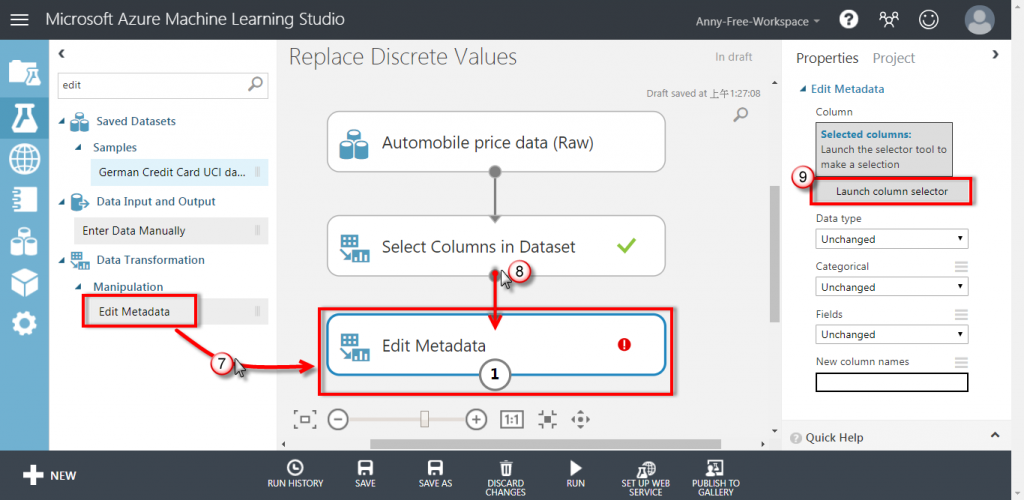Select the Enter Data Manually module
This screenshot has height=500, width=1024.
pyautogui.click(x=171, y=230)
